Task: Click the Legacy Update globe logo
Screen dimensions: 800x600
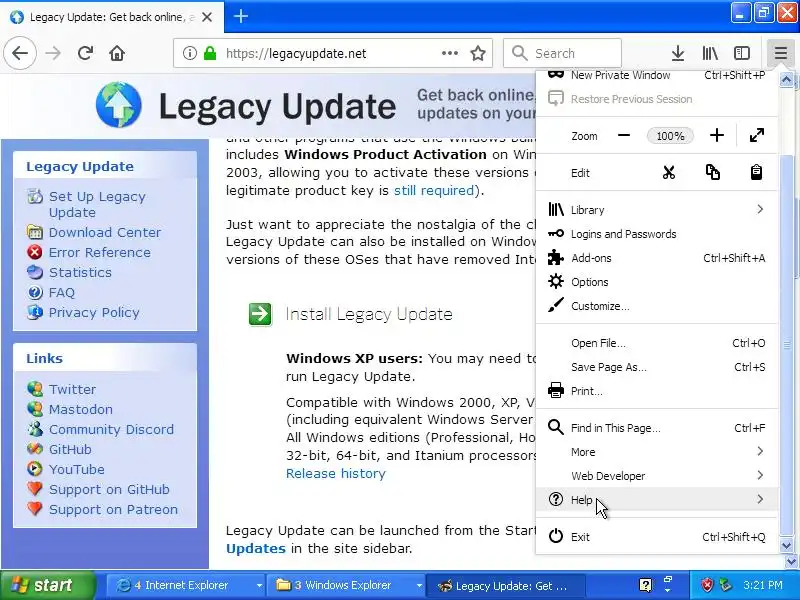Action: coord(119,105)
